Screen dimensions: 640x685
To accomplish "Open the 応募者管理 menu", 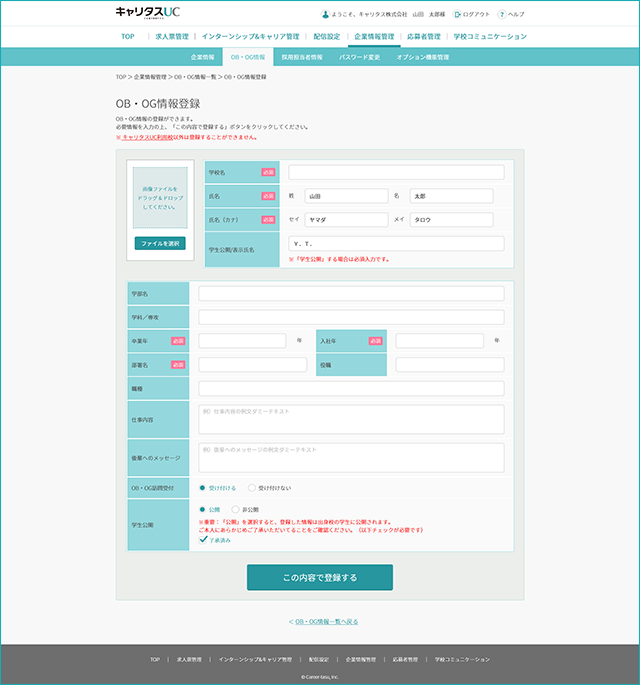I will [x=424, y=36].
